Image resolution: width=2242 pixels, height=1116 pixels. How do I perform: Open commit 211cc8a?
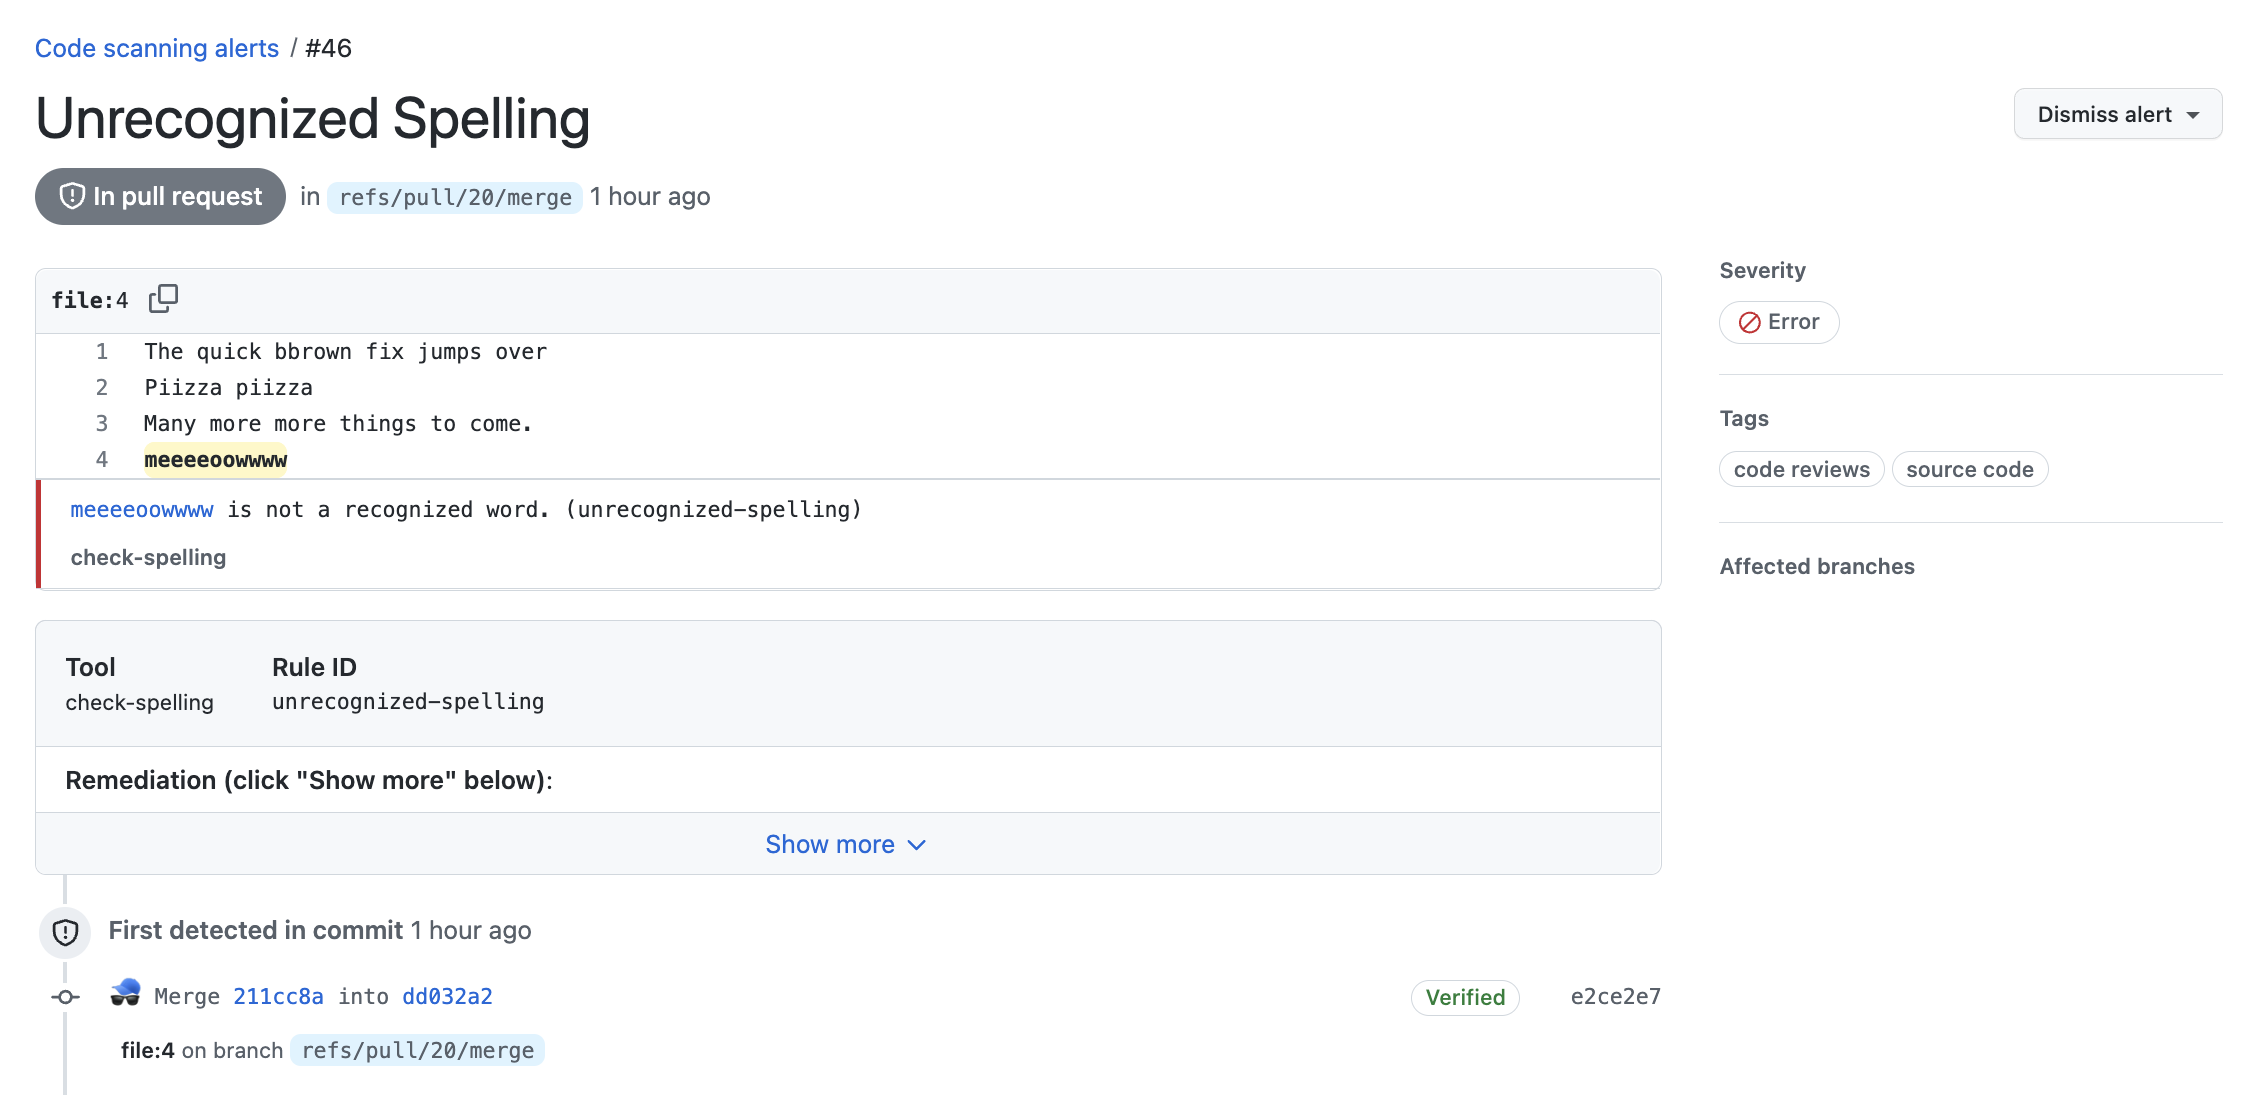[278, 996]
